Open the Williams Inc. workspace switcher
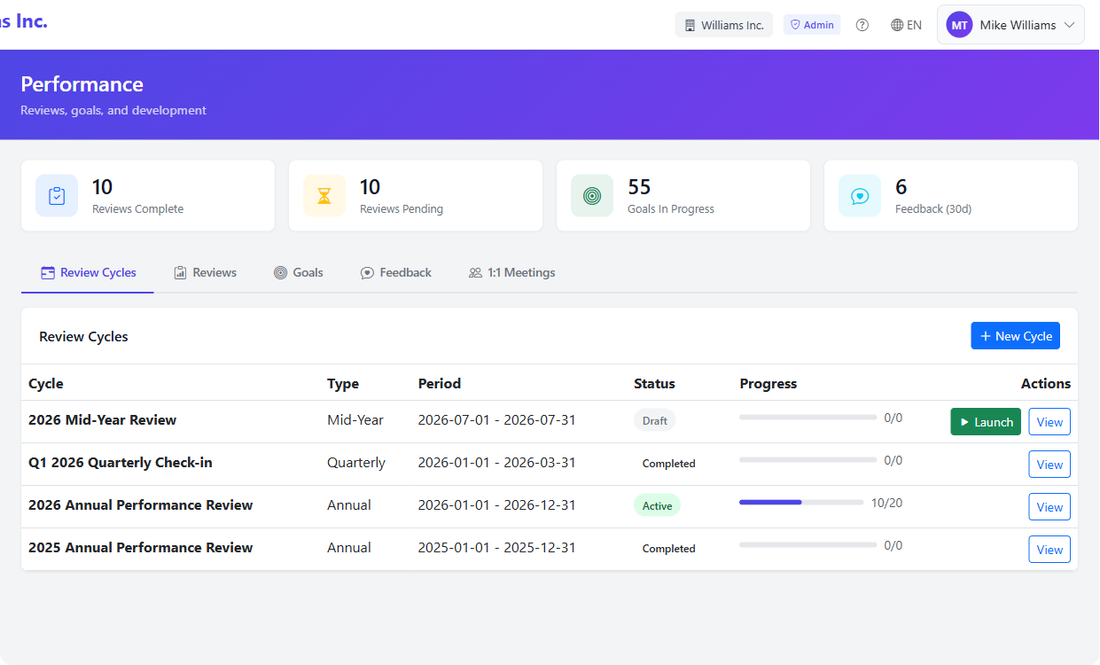Viewport: 1100px width, 665px height. (723, 24)
